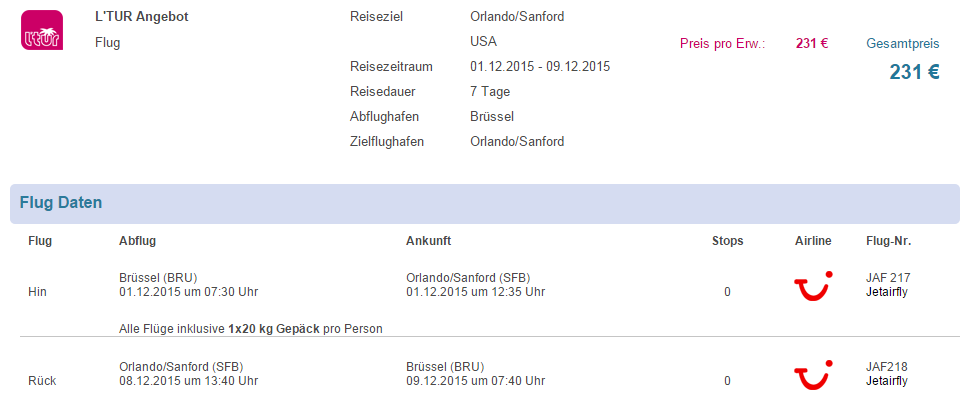Click the Stops column header
Image resolution: width=963 pixels, height=404 pixels.
727,241
